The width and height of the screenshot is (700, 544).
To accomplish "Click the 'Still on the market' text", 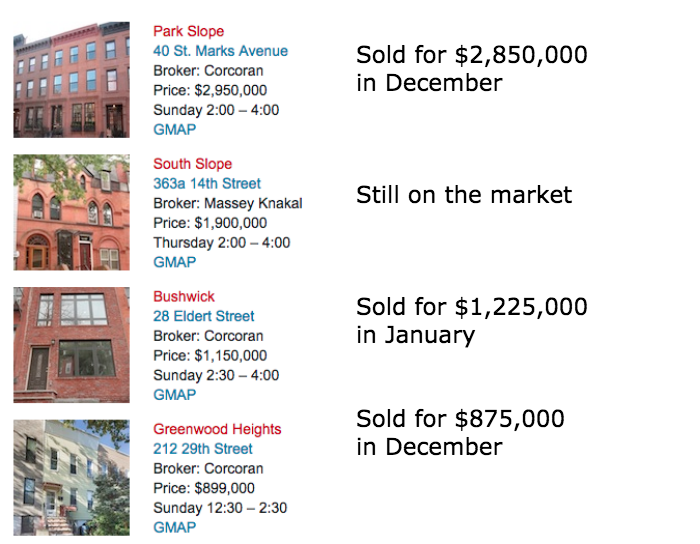I will pyautogui.click(x=464, y=195).
